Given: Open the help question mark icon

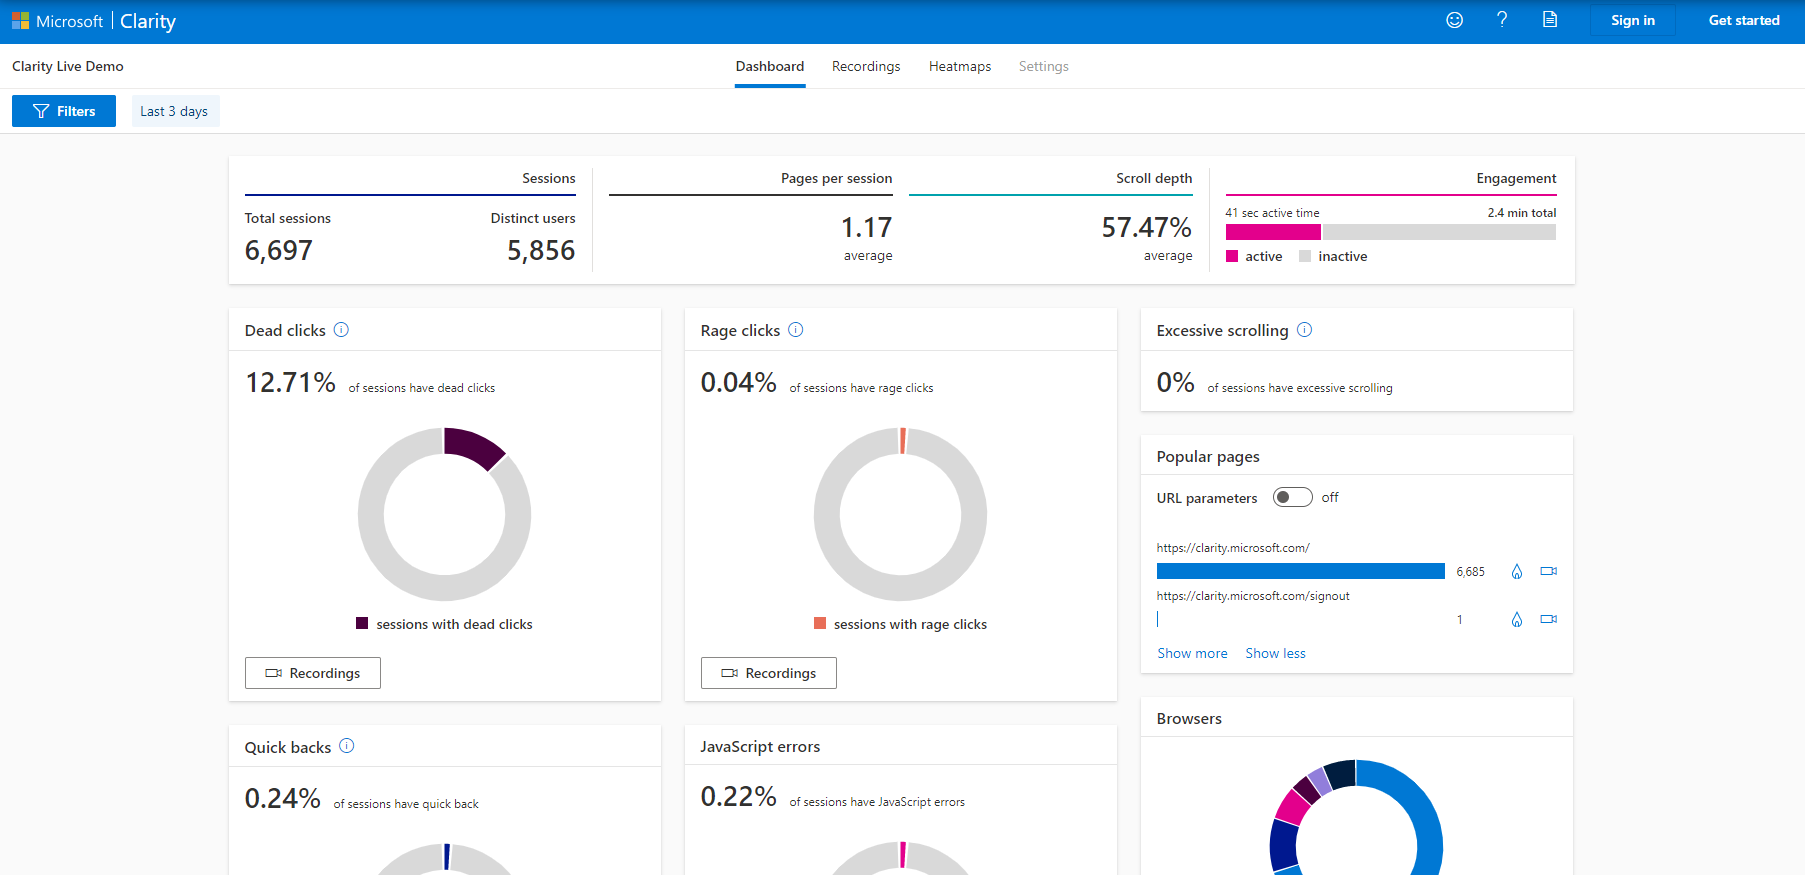Looking at the screenshot, I should pyautogui.click(x=1501, y=20).
